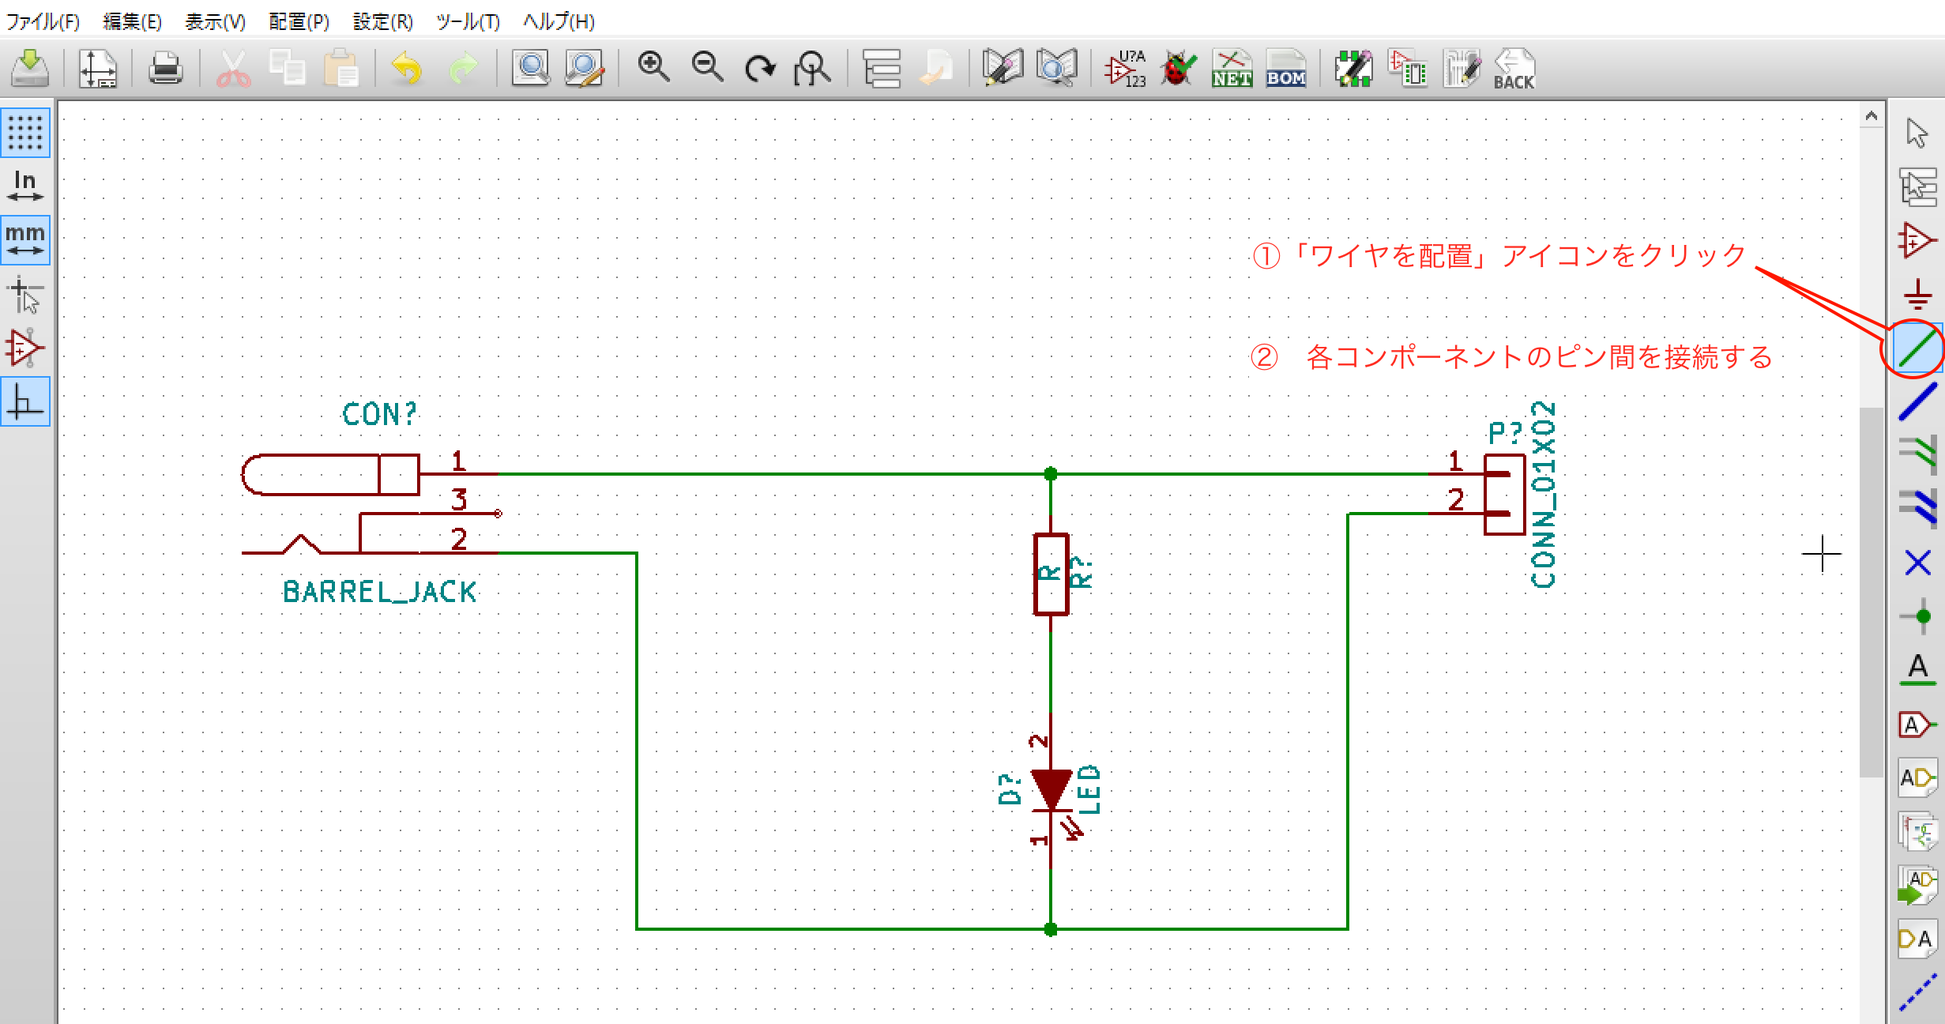
Task: Click BACK import footprint fields icon
Action: pos(1514,68)
